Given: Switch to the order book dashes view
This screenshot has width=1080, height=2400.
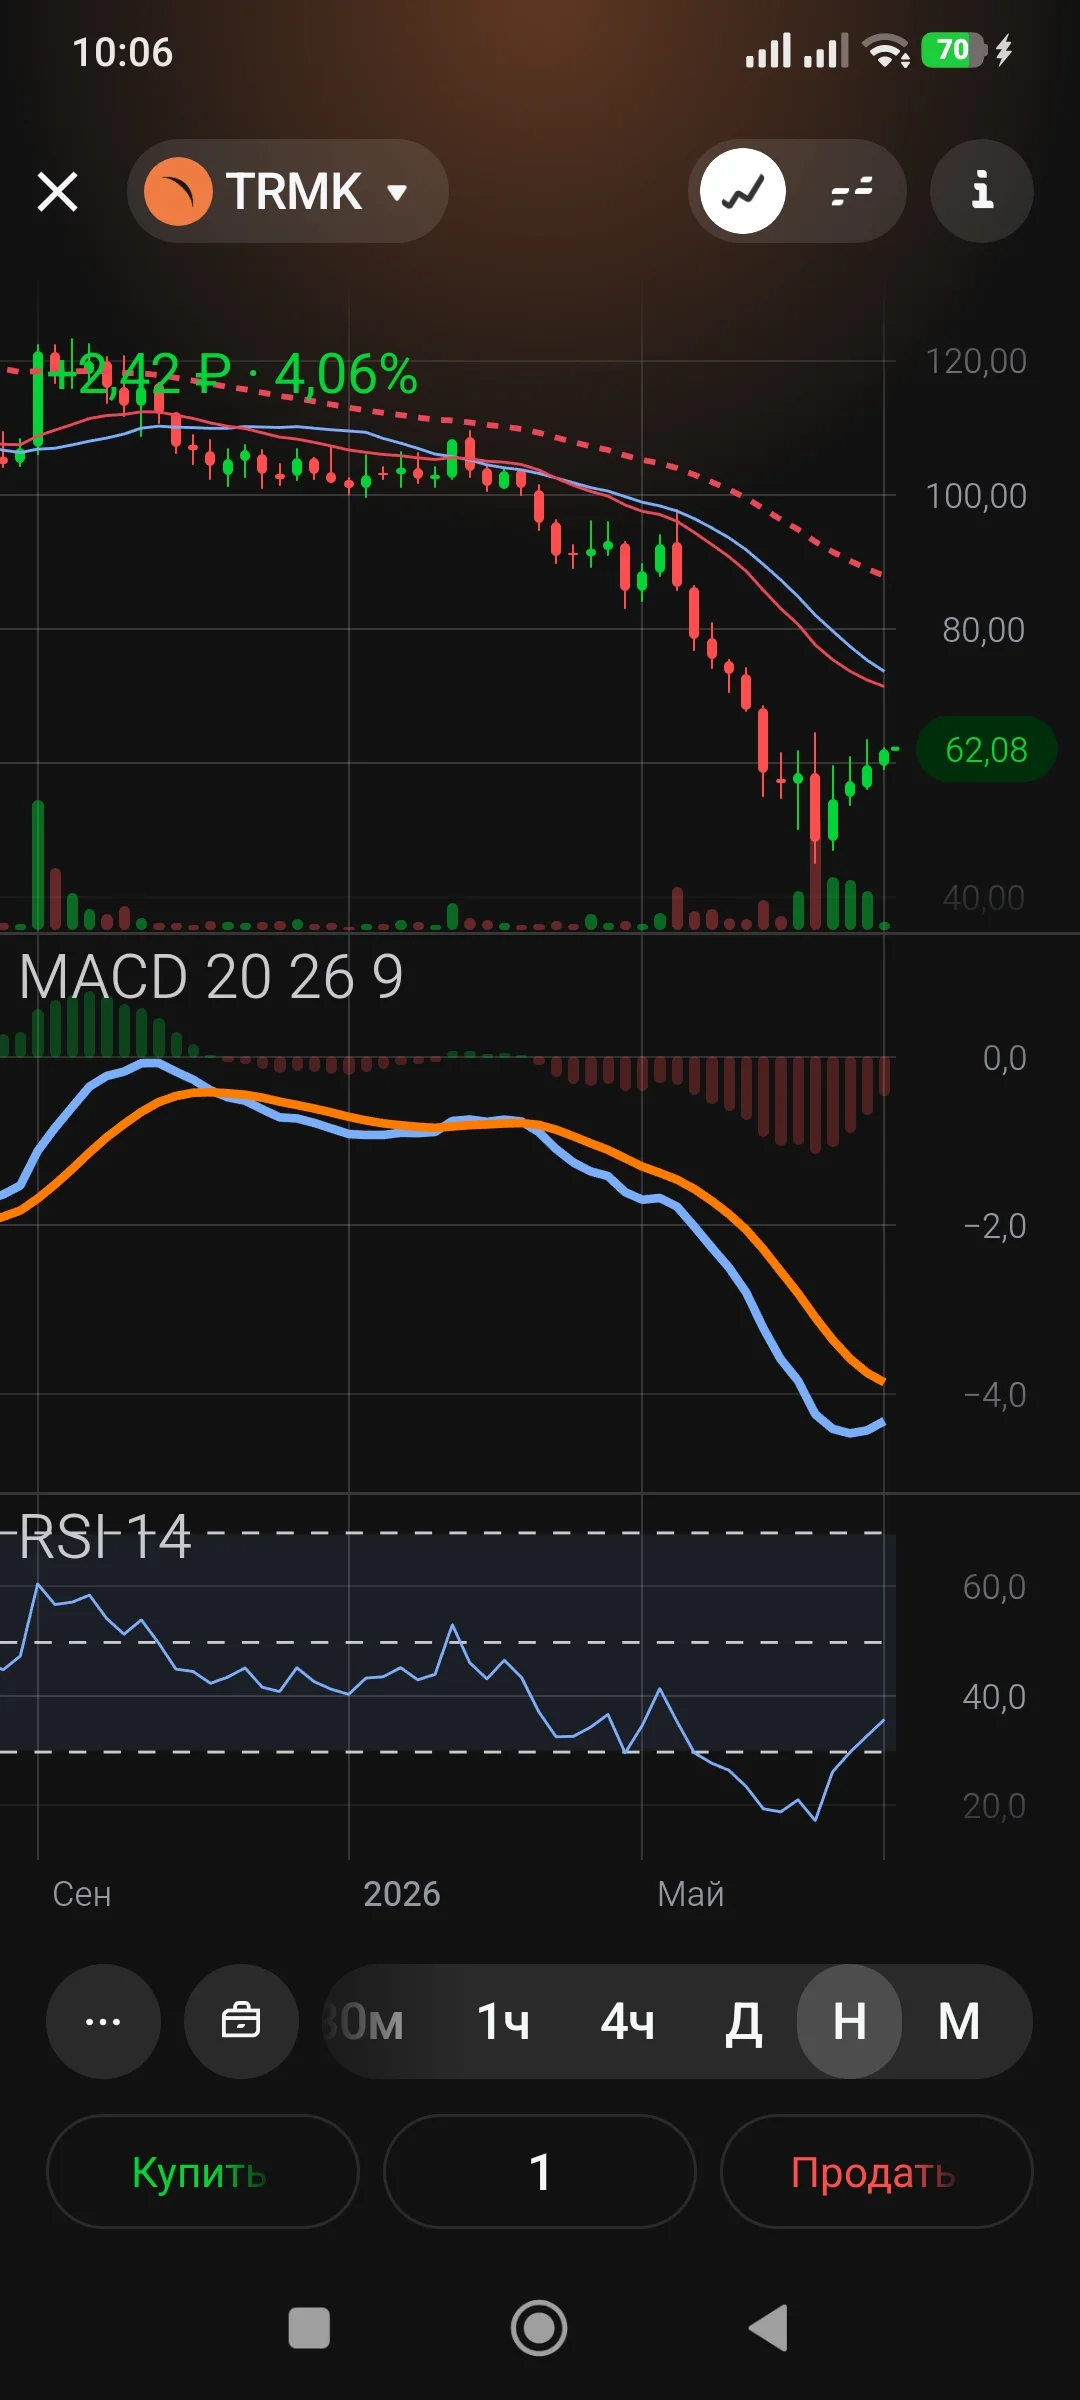Looking at the screenshot, I should (852, 191).
